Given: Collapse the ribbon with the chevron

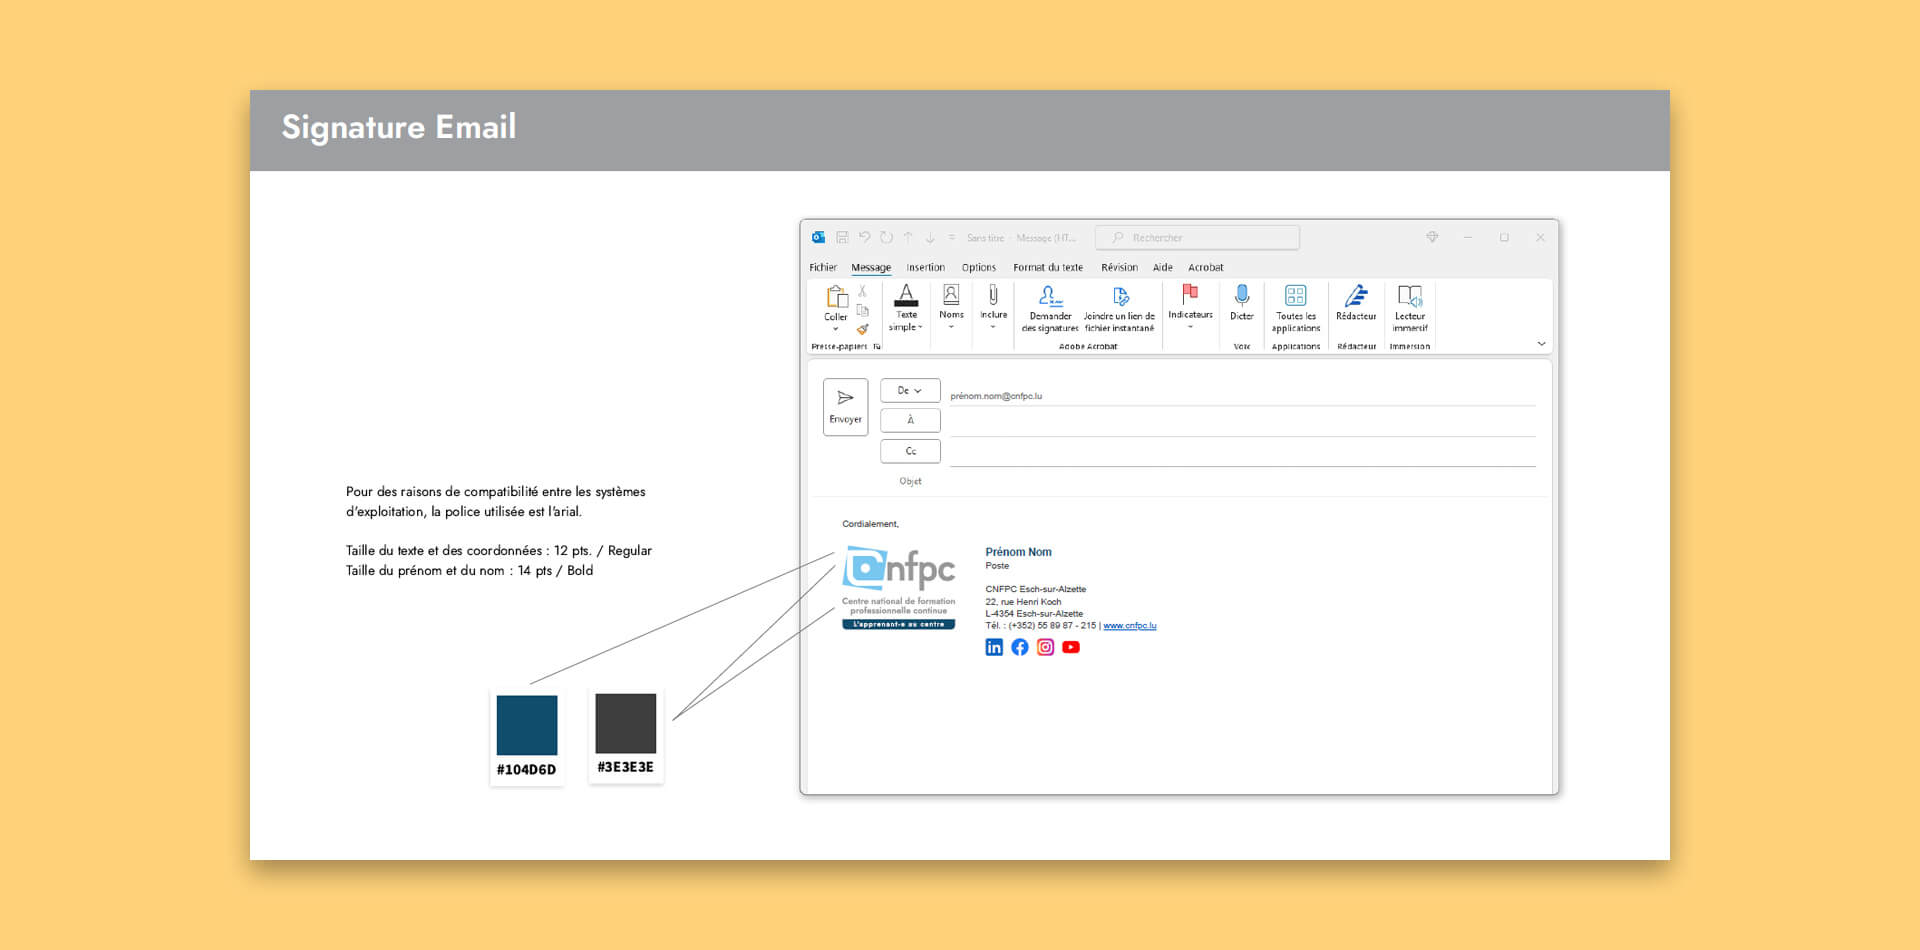Looking at the screenshot, I should (1541, 344).
